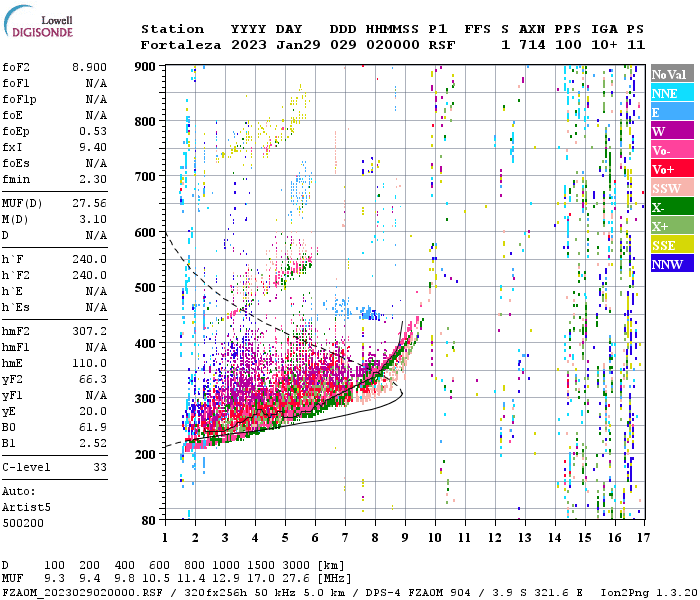
Task: Click the hmF2 value 307.2
Action: point(89,331)
